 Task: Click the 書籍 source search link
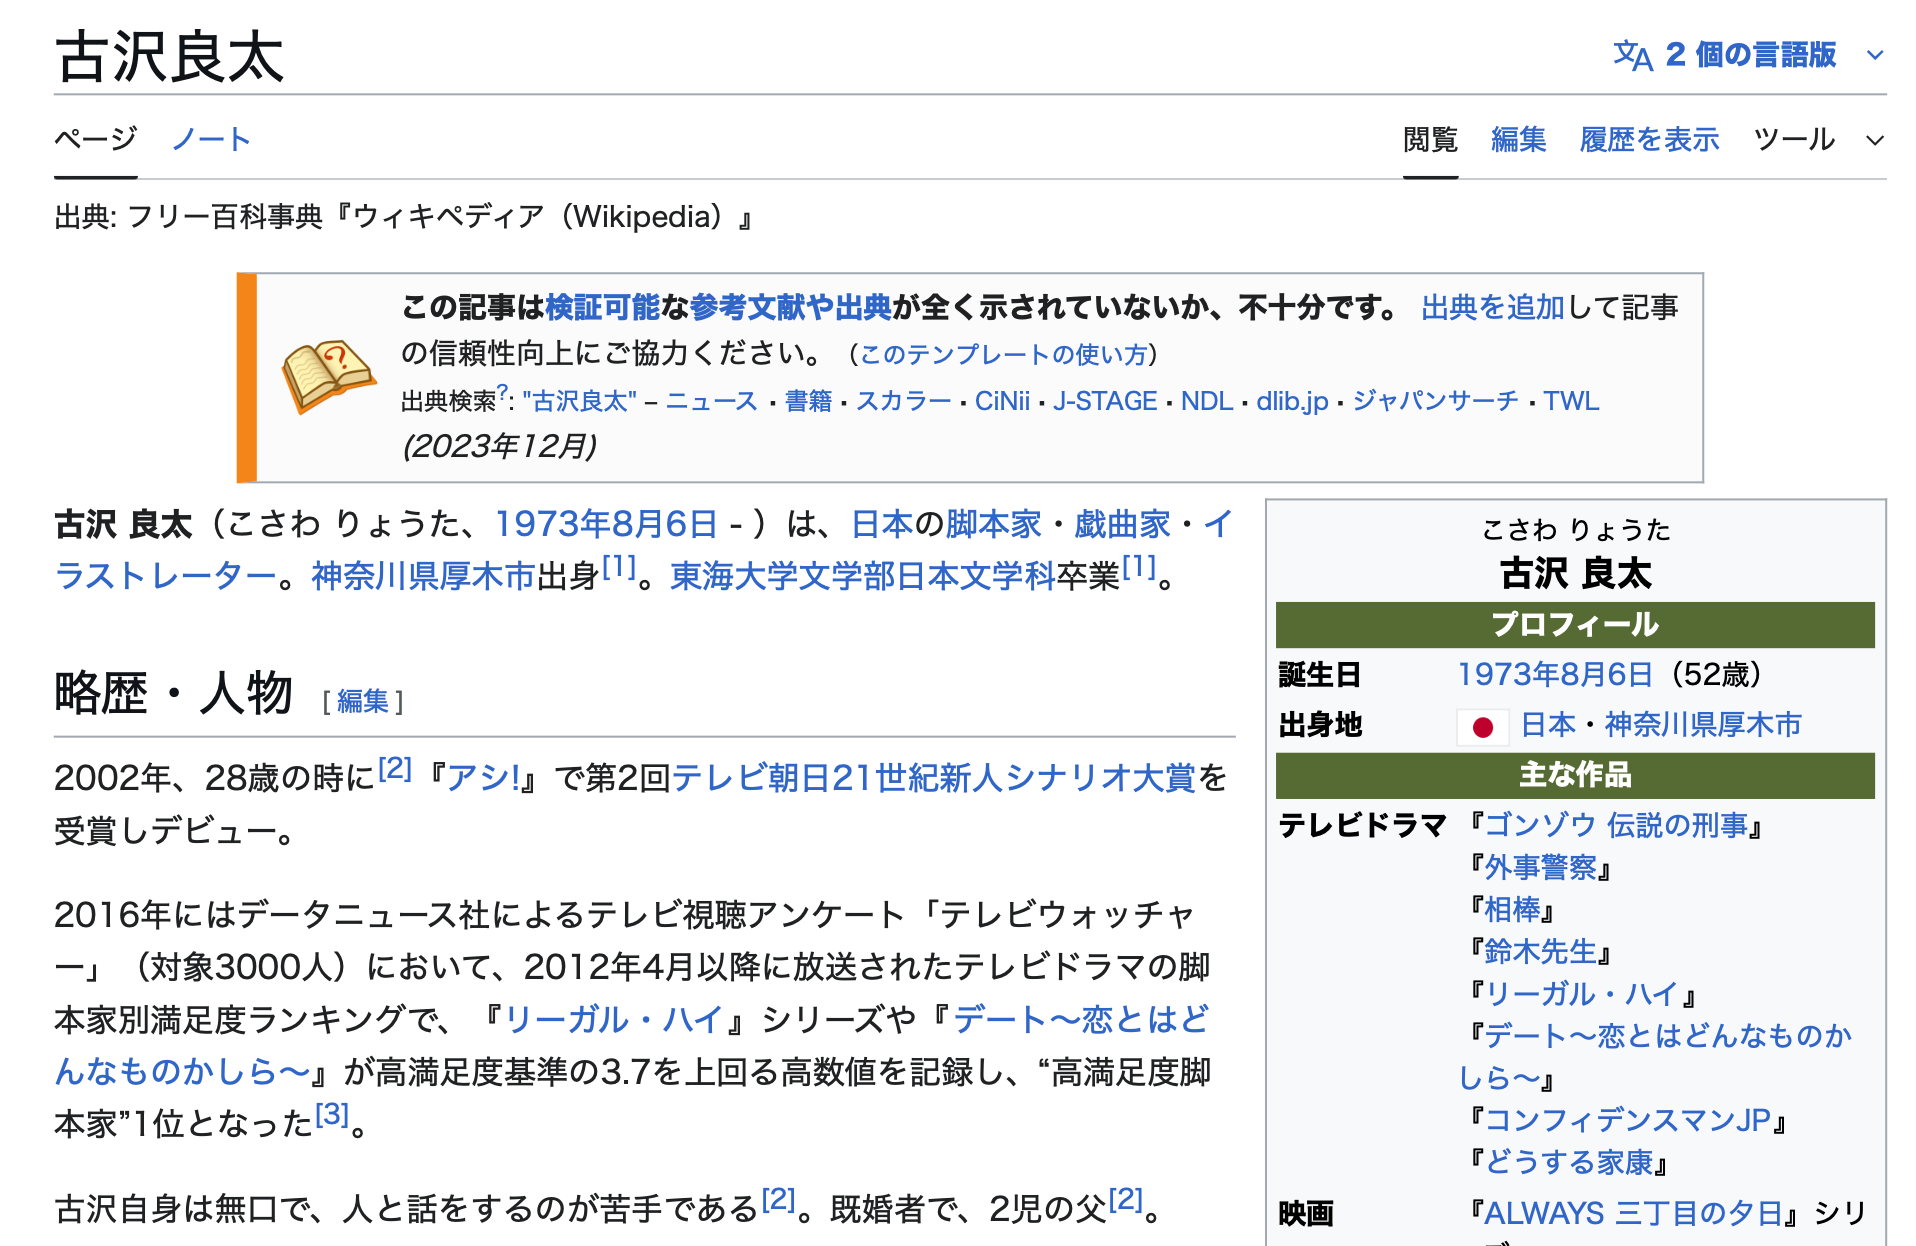pyautogui.click(x=808, y=401)
